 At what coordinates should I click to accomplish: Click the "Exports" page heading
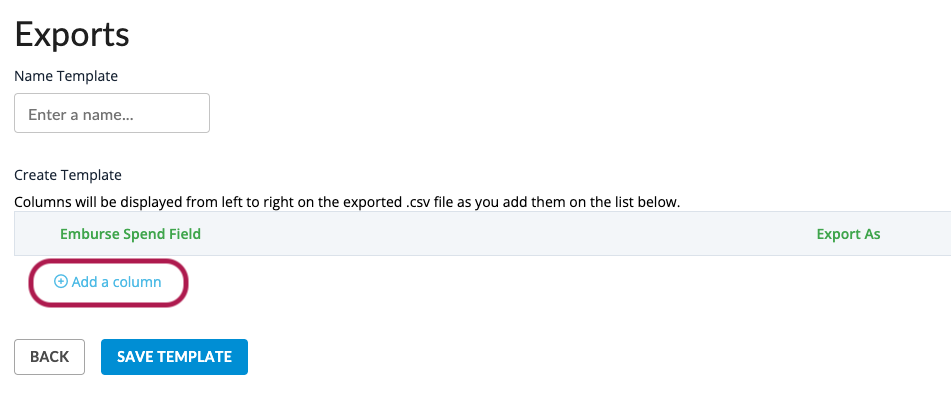(72, 34)
